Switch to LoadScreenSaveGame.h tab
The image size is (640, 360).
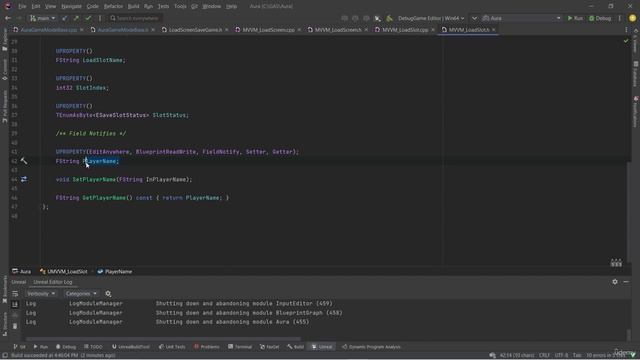point(195,30)
